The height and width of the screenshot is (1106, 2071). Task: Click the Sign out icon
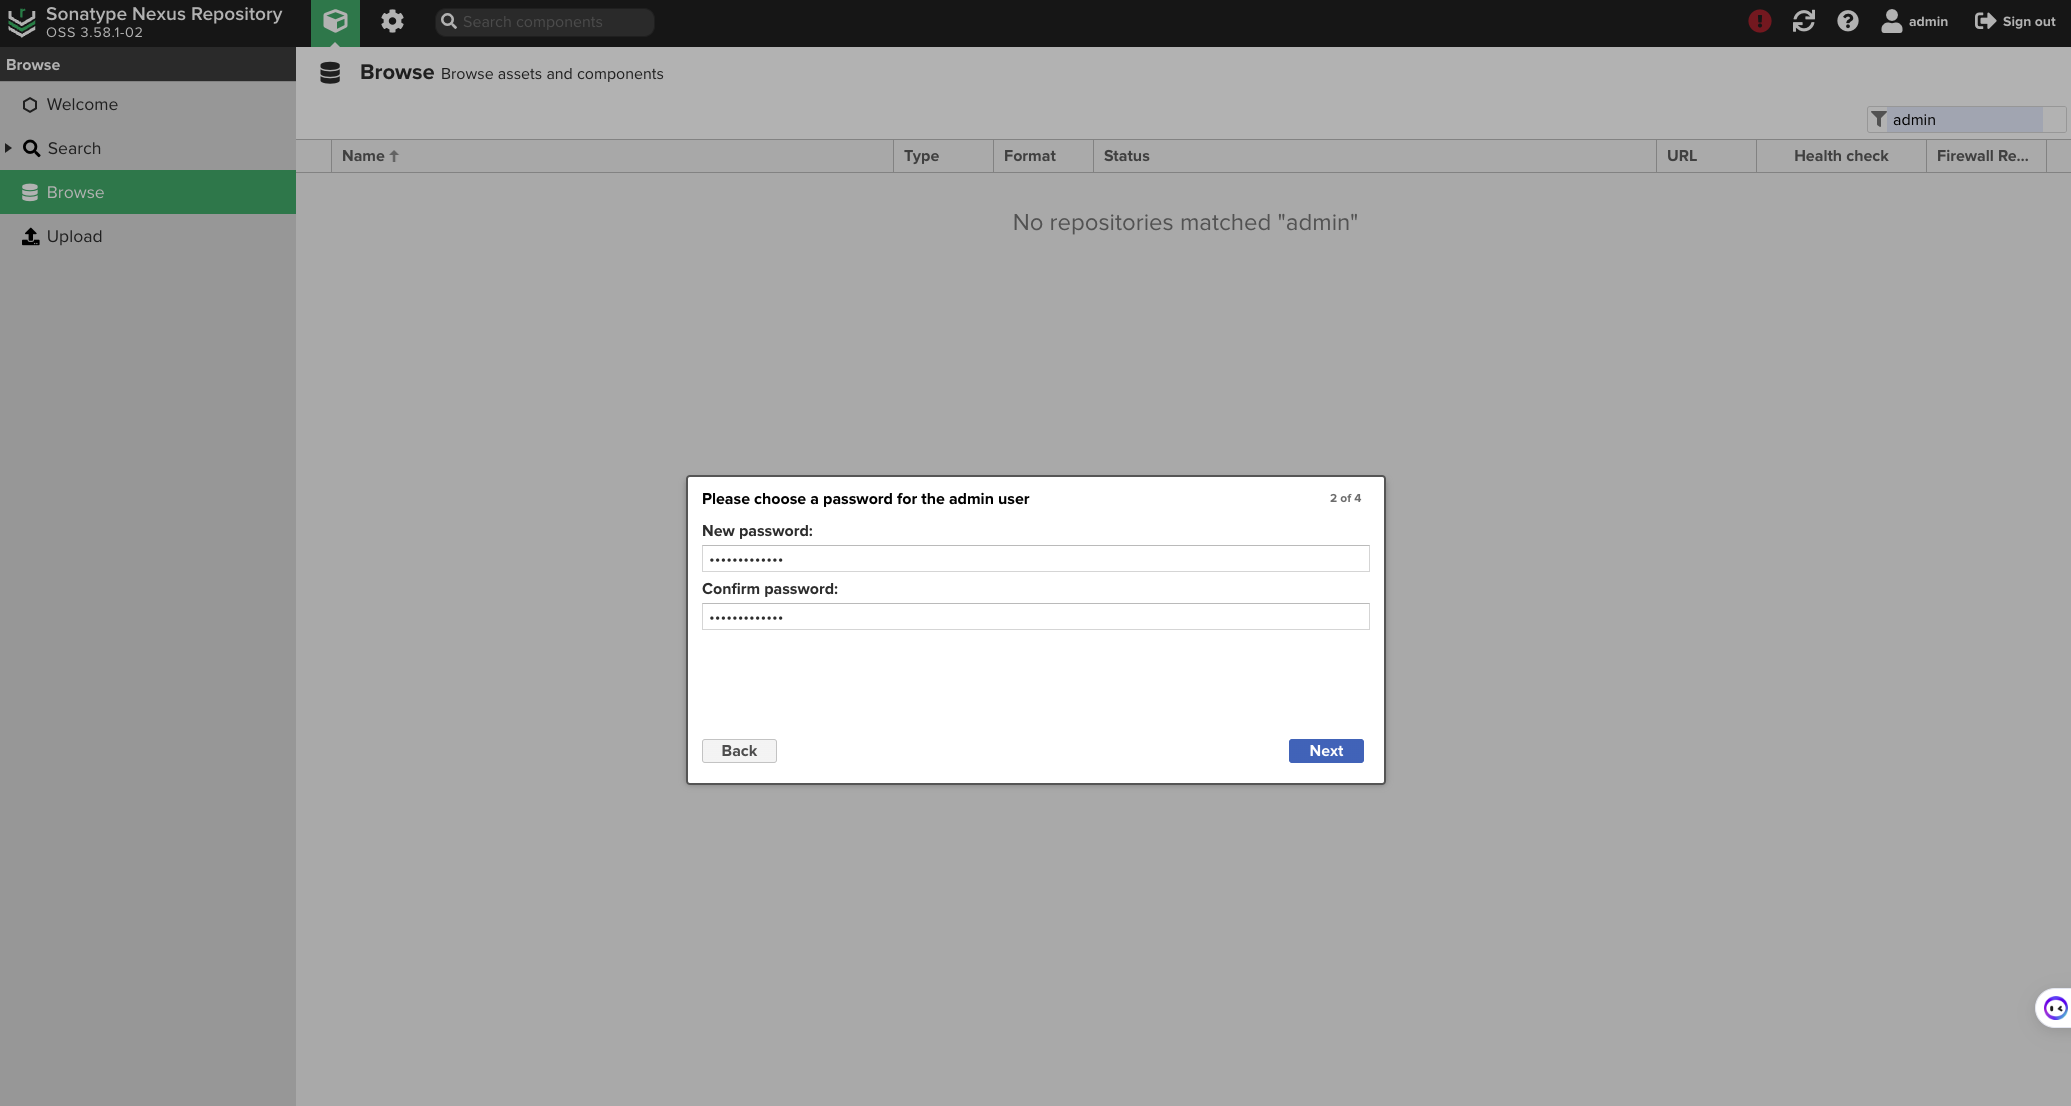tap(1985, 21)
